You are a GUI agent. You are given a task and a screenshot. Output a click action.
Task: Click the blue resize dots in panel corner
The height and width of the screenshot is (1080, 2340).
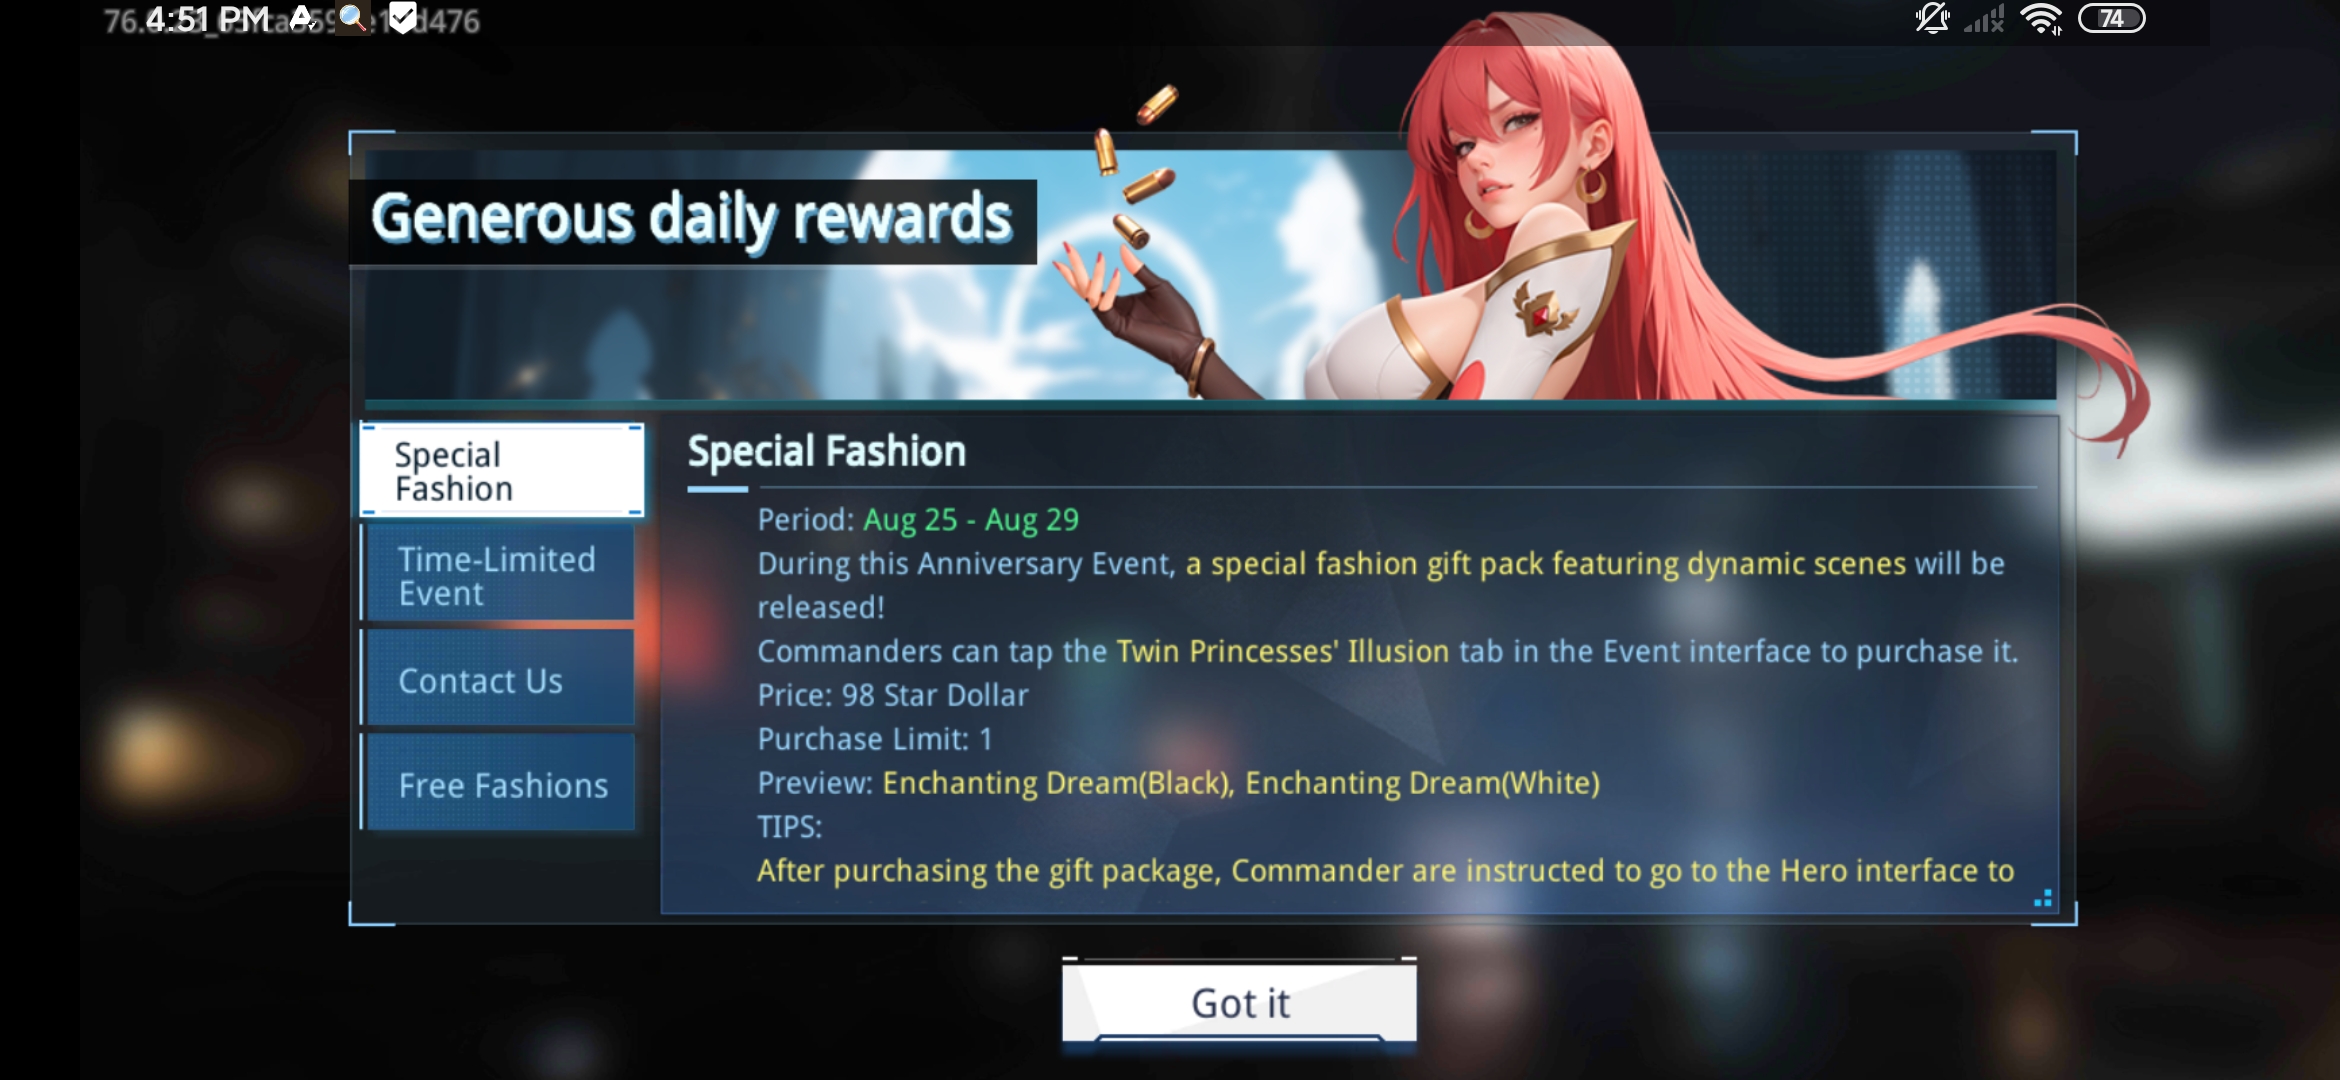2043,898
